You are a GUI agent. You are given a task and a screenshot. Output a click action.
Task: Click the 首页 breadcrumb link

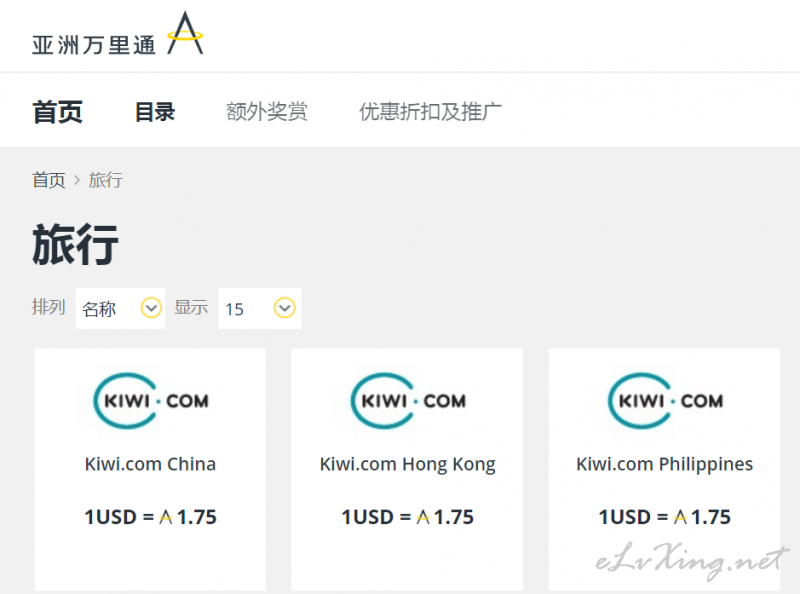click(49, 180)
